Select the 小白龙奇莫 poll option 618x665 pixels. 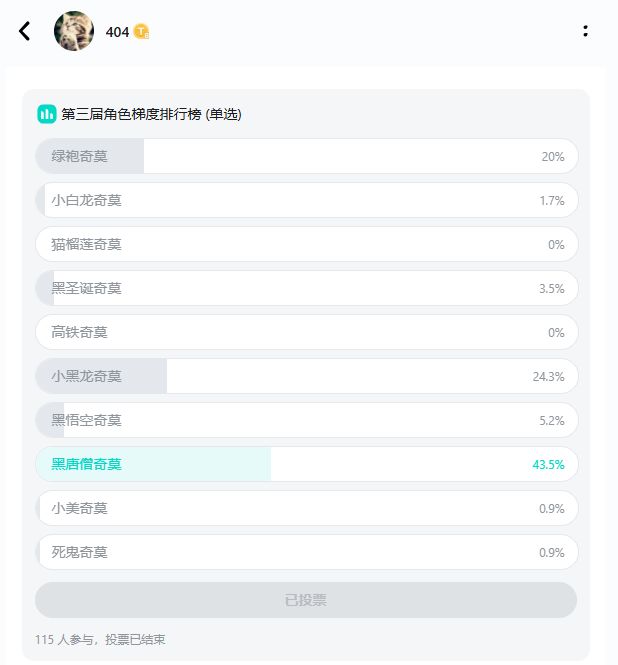[x=306, y=200]
